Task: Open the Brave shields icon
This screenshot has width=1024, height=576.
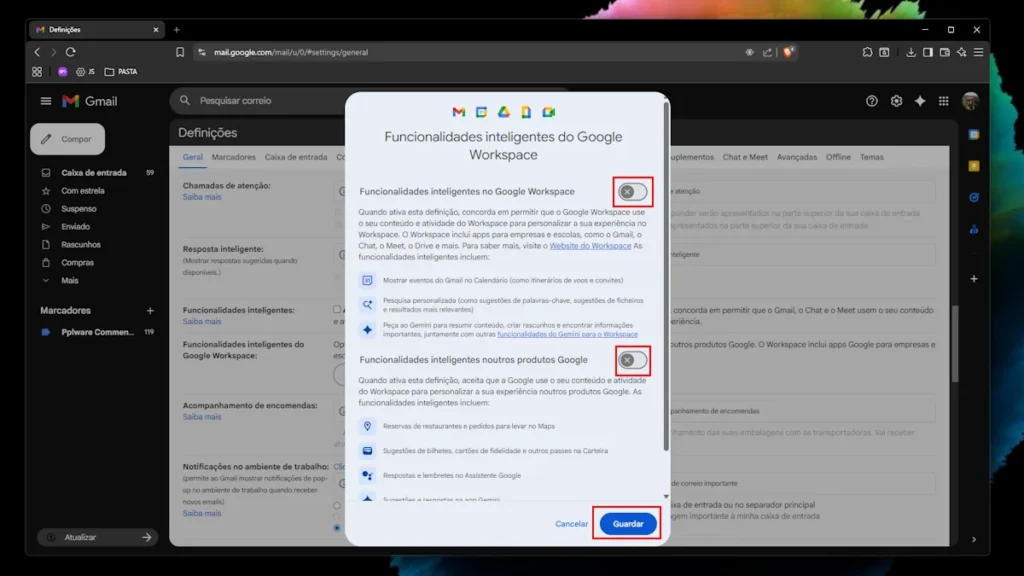Action: tap(788, 52)
